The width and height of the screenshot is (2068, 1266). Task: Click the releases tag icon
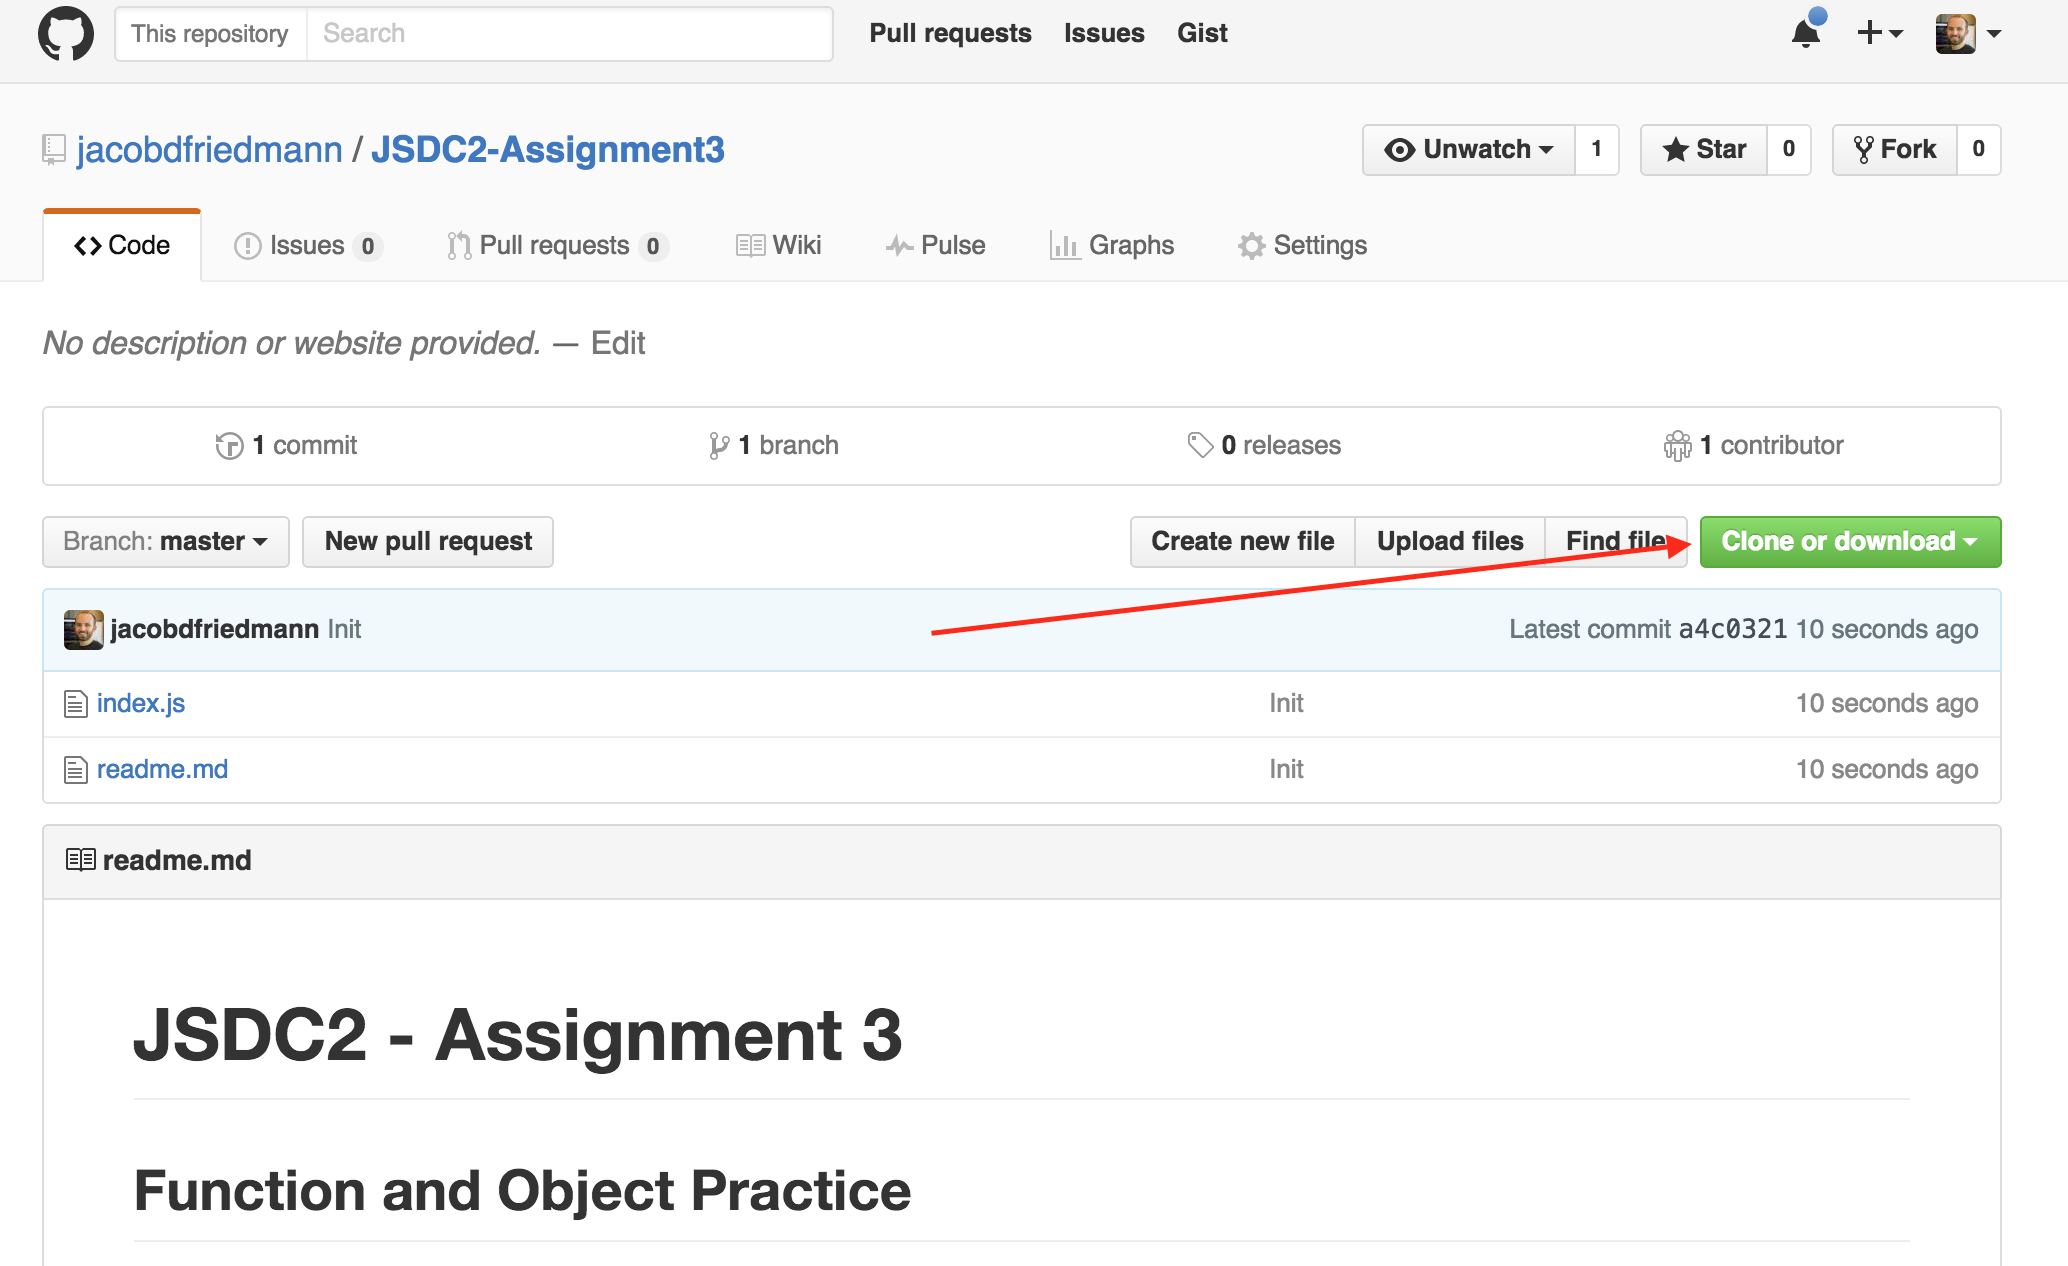pyautogui.click(x=1199, y=445)
